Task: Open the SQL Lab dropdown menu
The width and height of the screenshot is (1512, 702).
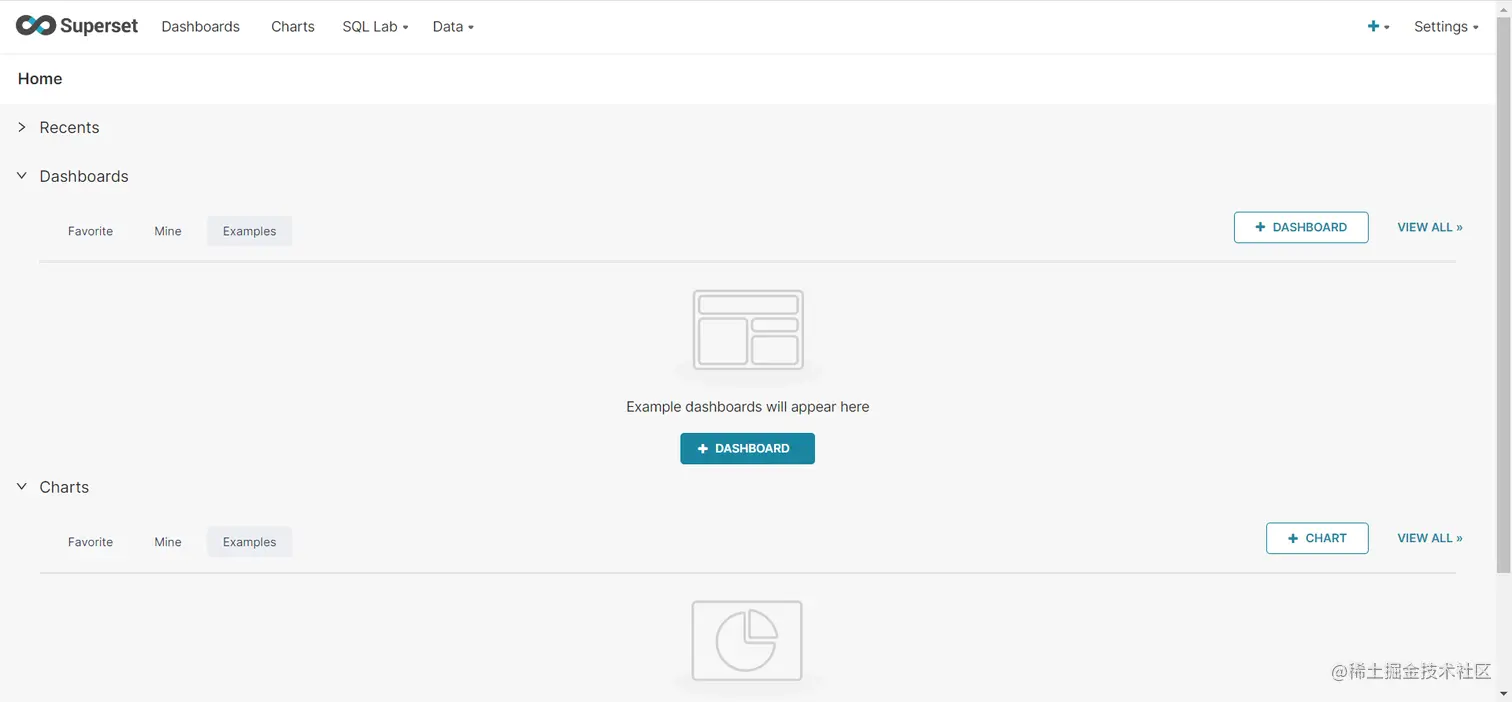Action: tap(375, 27)
